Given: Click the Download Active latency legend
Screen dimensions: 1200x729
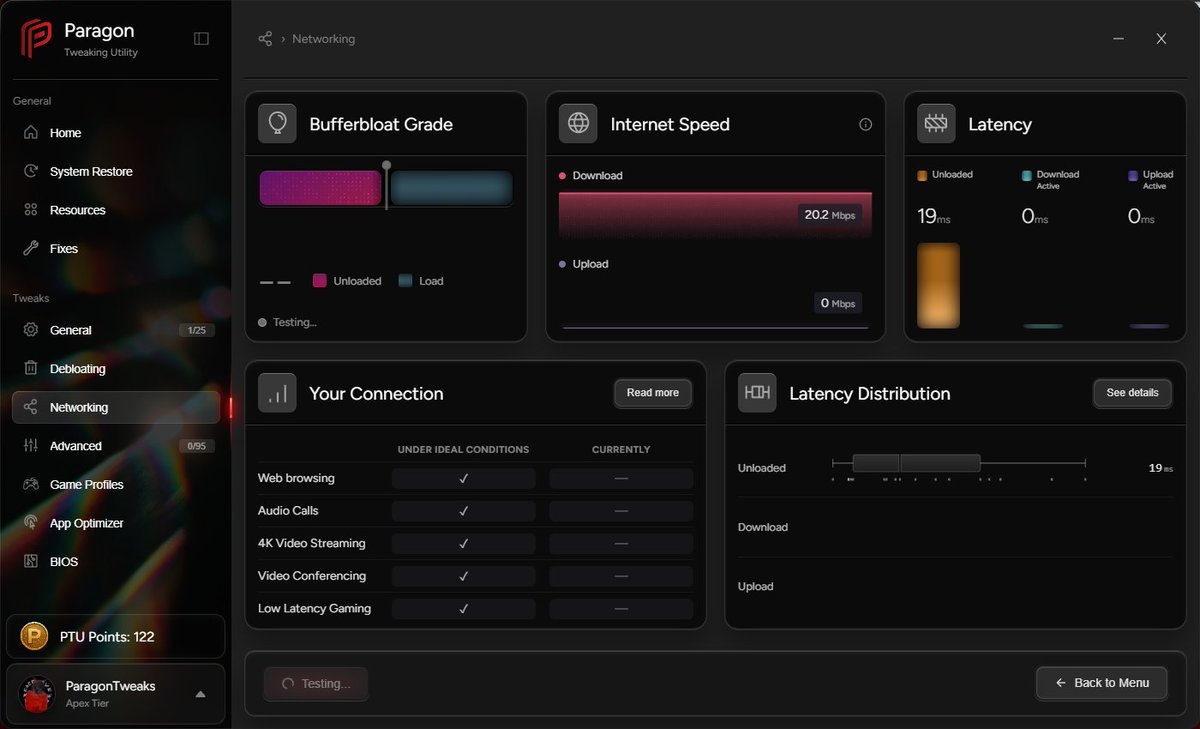Looking at the screenshot, I should click(x=1050, y=180).
